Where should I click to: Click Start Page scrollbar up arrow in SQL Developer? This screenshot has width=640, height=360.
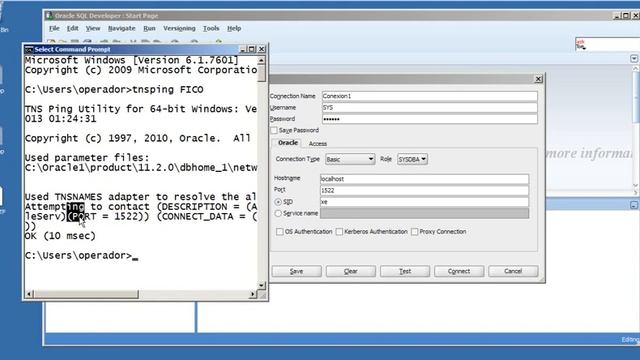pyautogui.click(x=636, y=69)
